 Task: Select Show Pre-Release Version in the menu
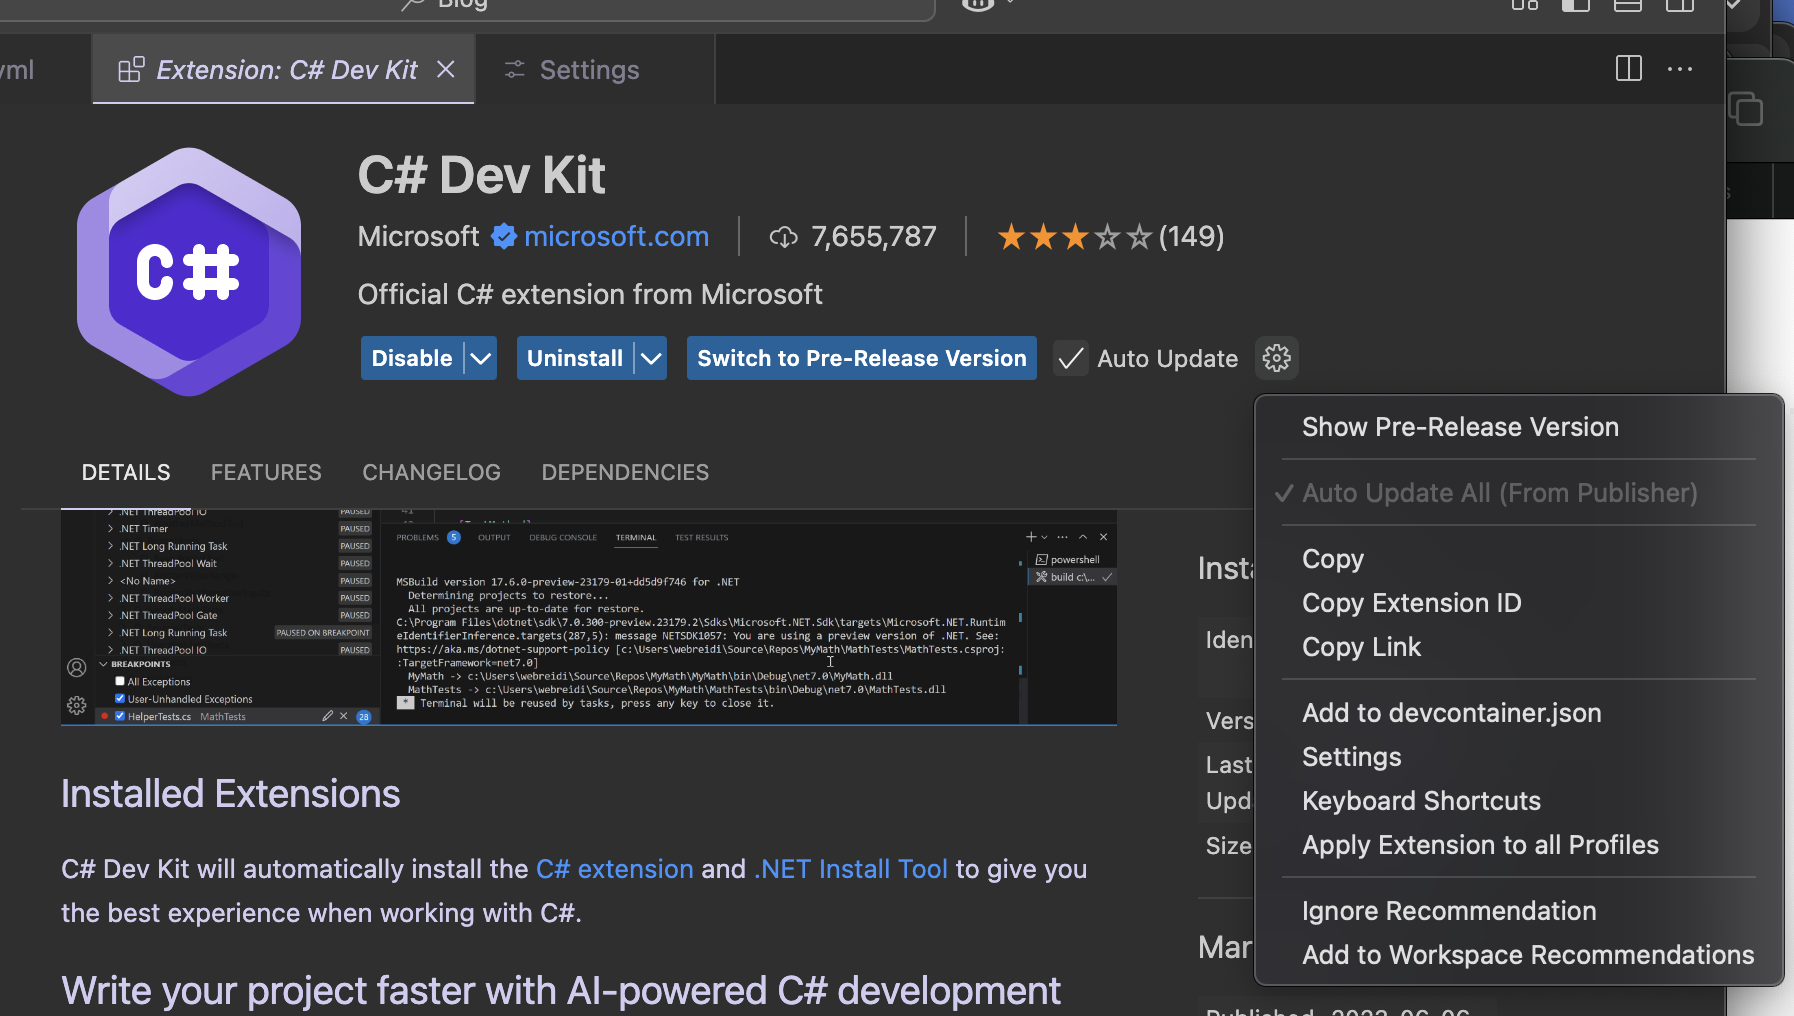click(1460, 427)
